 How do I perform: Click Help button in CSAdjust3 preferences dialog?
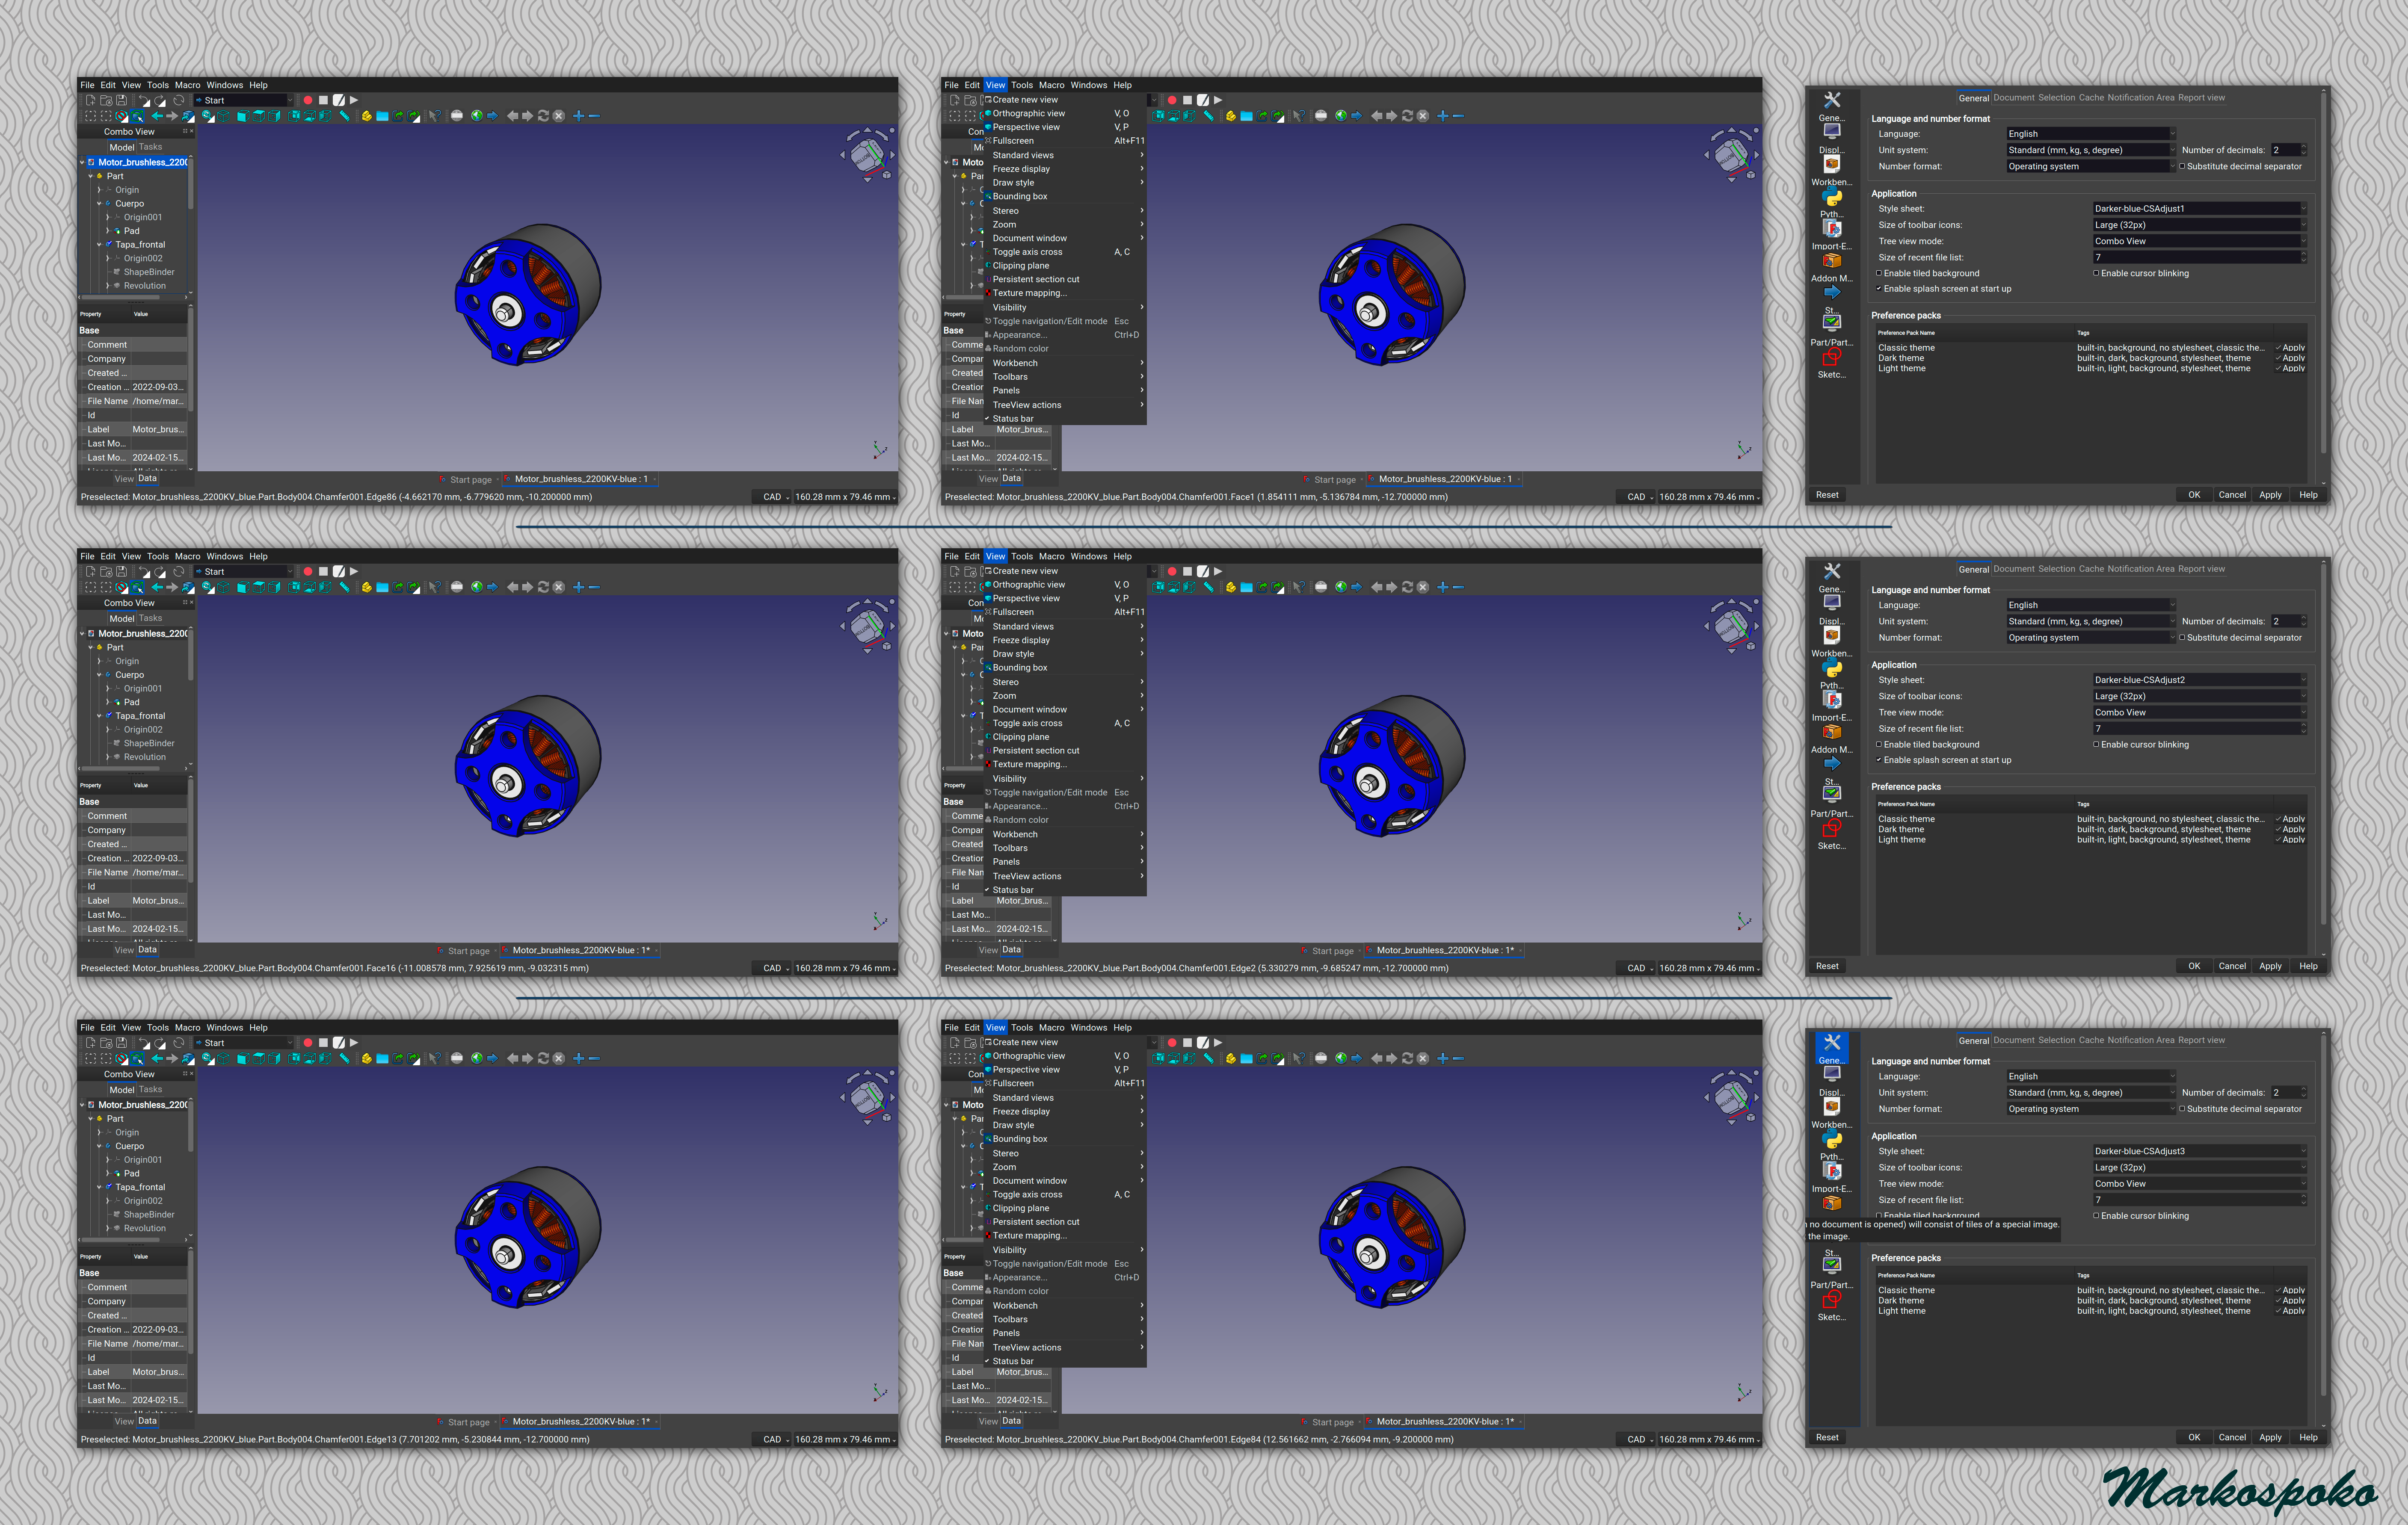(2308, 1437)
